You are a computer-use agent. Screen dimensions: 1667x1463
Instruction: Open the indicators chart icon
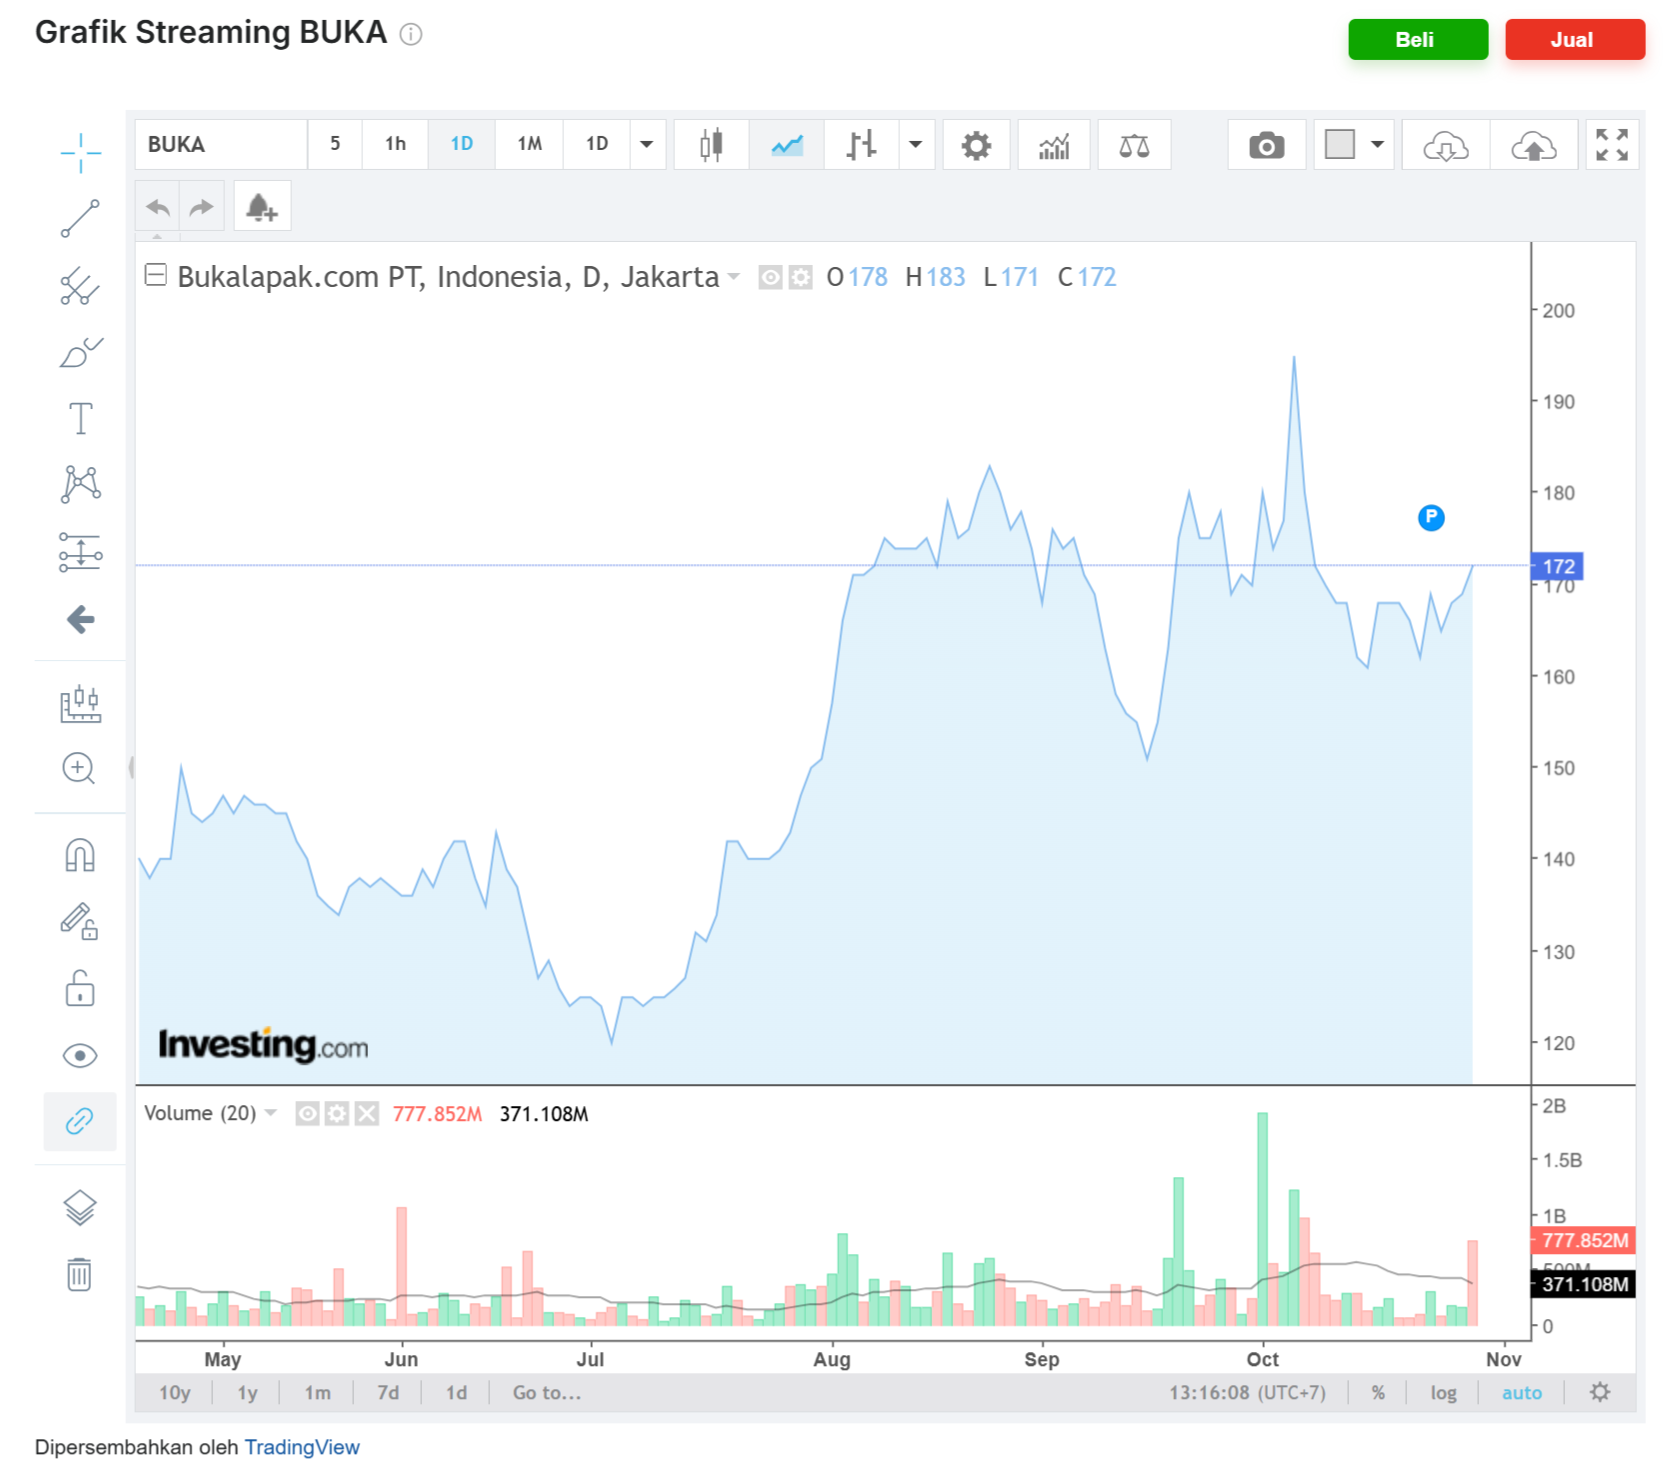(x=1053, y=146)
